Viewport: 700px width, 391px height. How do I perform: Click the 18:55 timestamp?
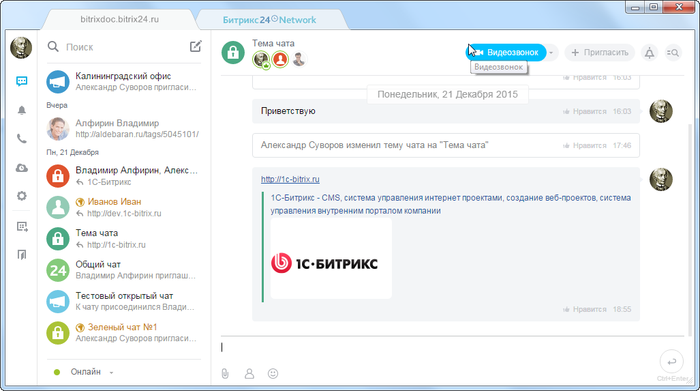(x=622, y=309)
